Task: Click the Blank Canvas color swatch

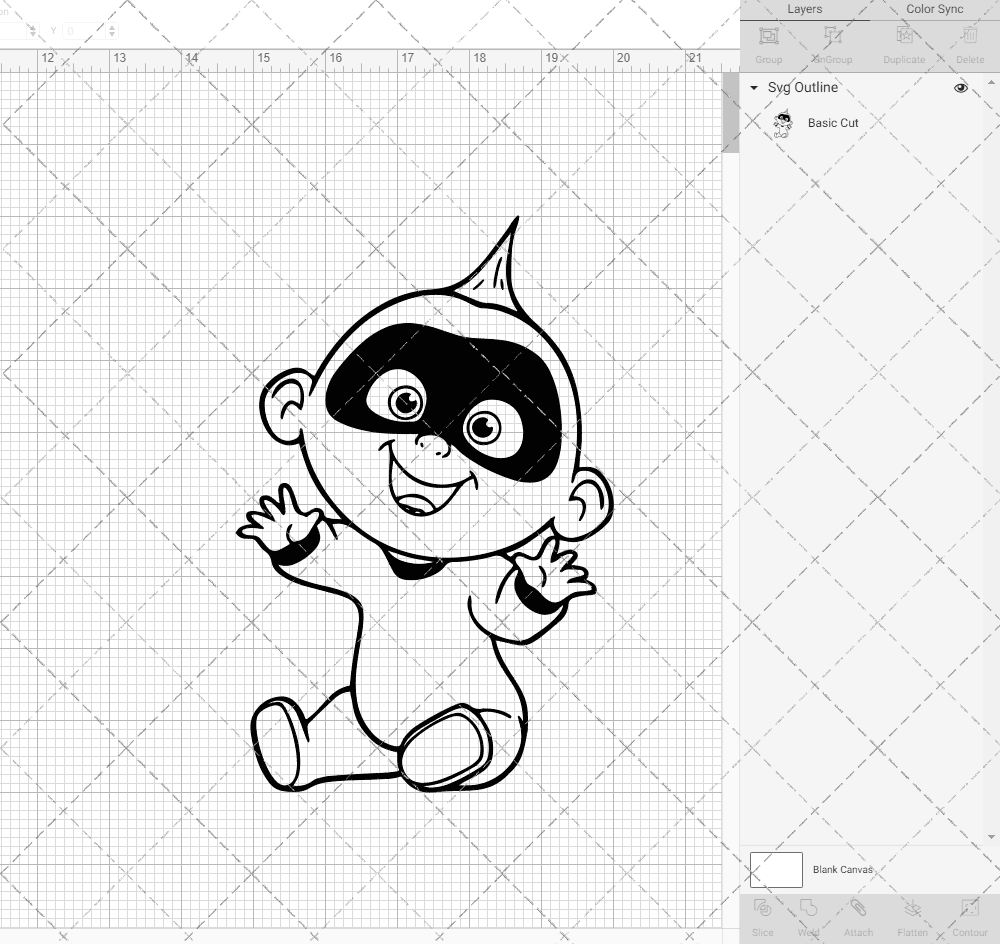Action: pyautogui.click(x=776, y=869)
